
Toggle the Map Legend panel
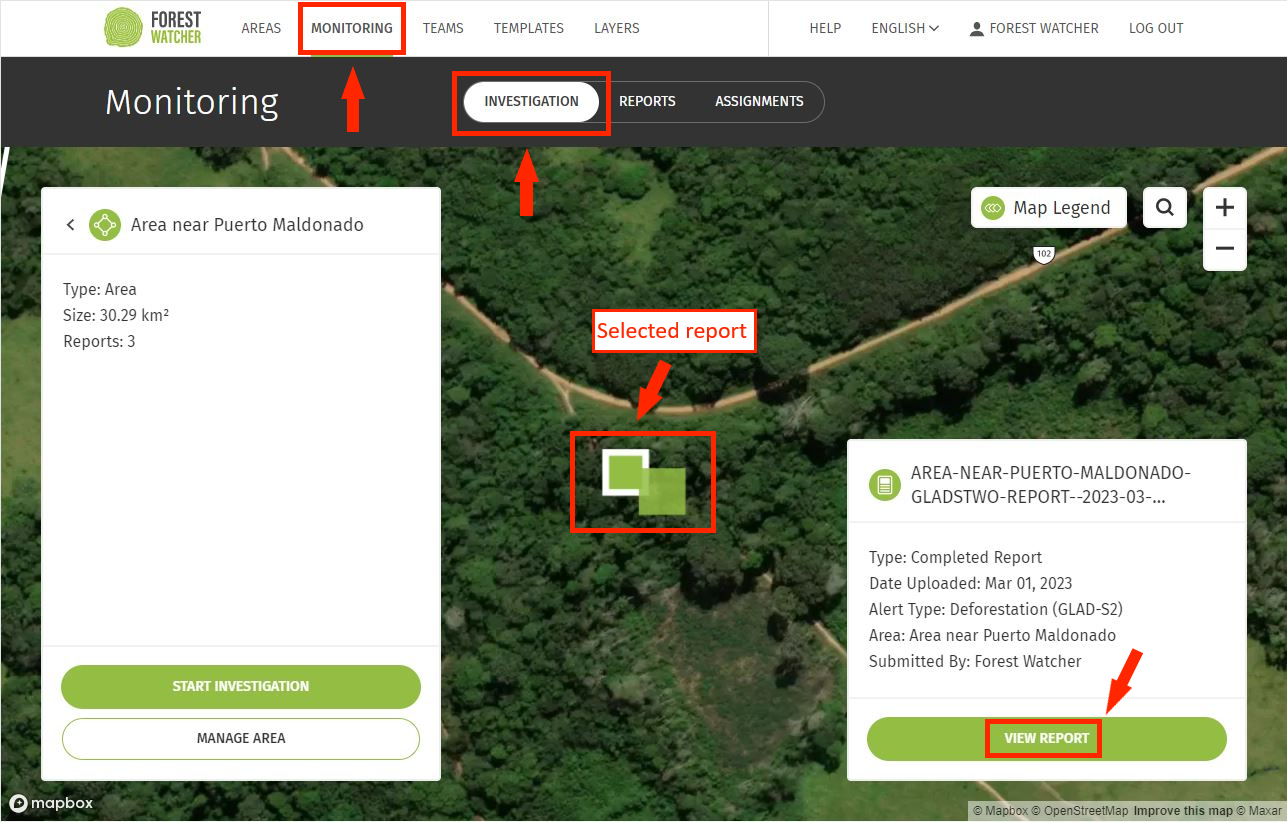[x=1048, y=207]
